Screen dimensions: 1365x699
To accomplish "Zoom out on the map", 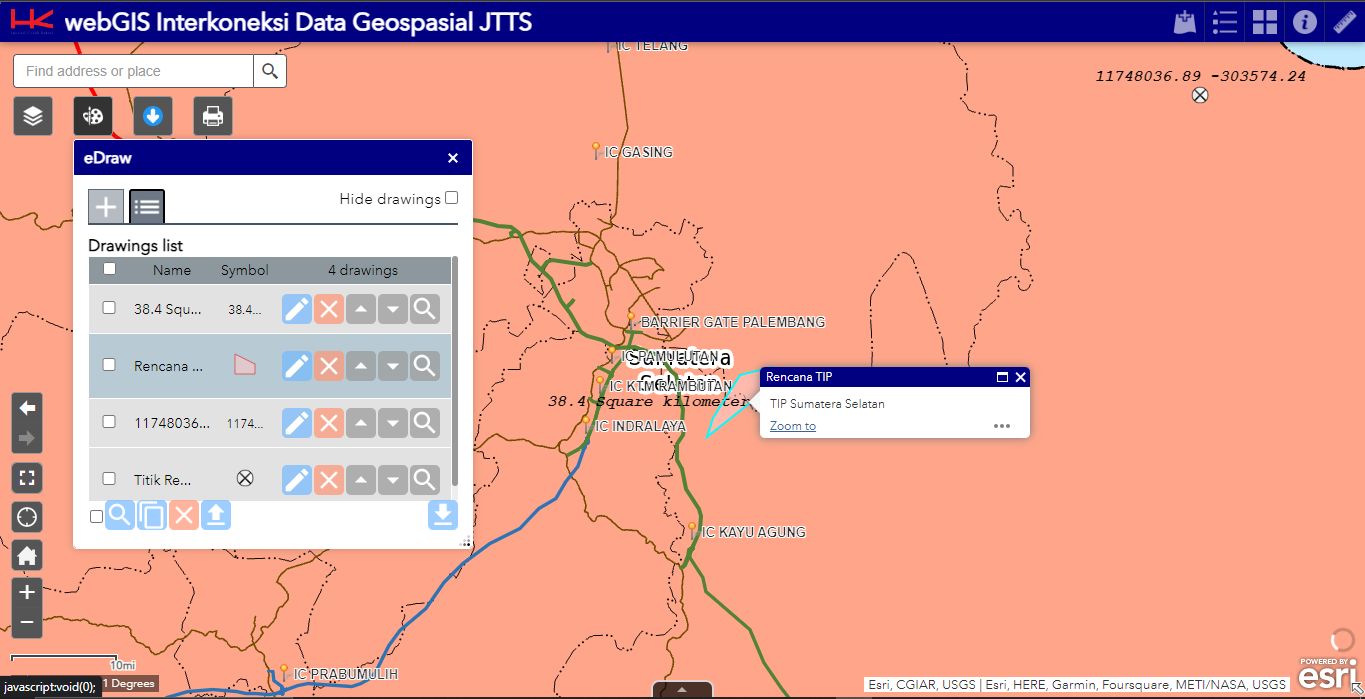I will (27, 623).
